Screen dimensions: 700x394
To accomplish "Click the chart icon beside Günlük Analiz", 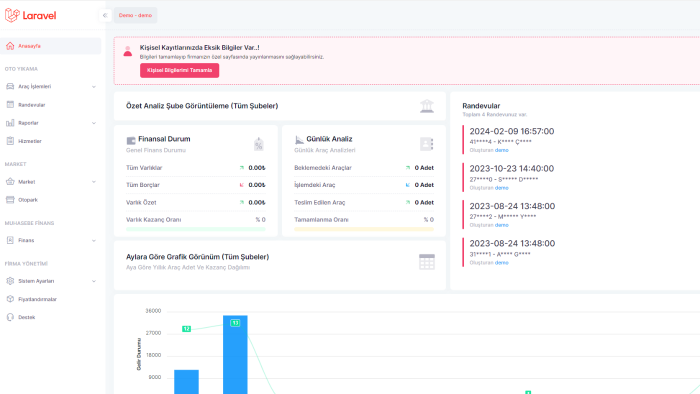I will click(x=299, y=140).
